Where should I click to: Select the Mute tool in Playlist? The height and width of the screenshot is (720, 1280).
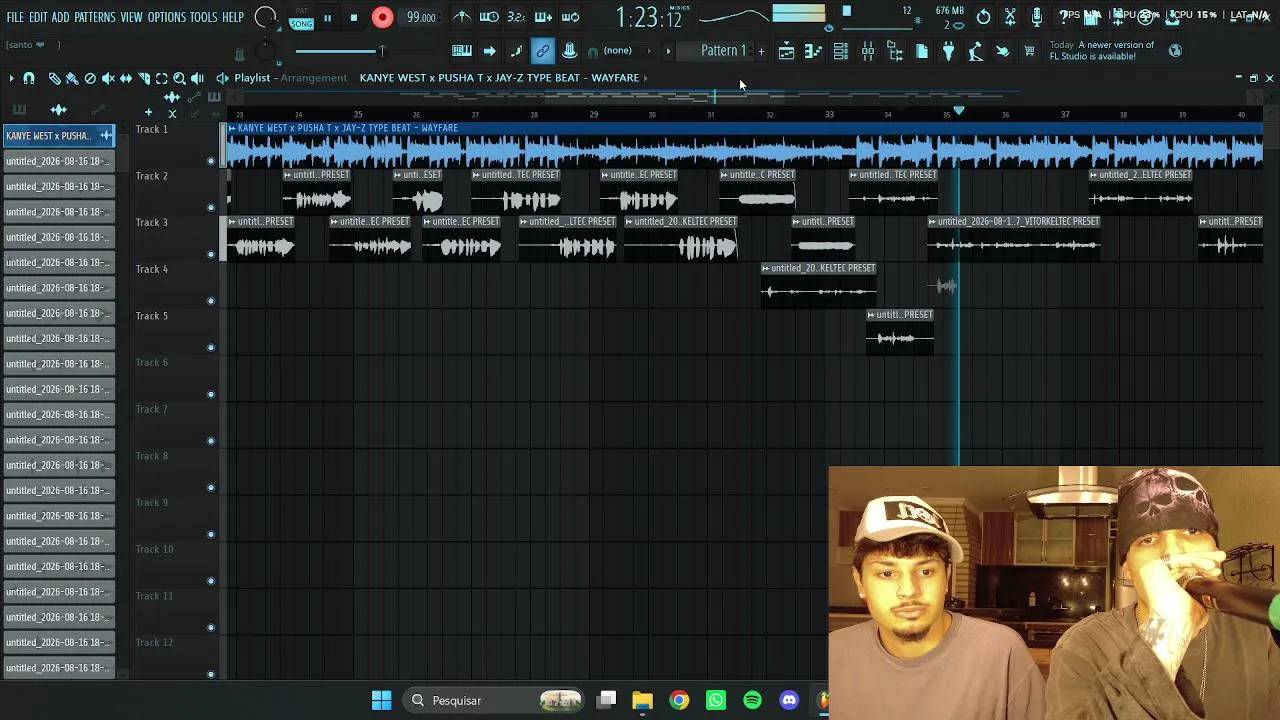pos(108,78)
